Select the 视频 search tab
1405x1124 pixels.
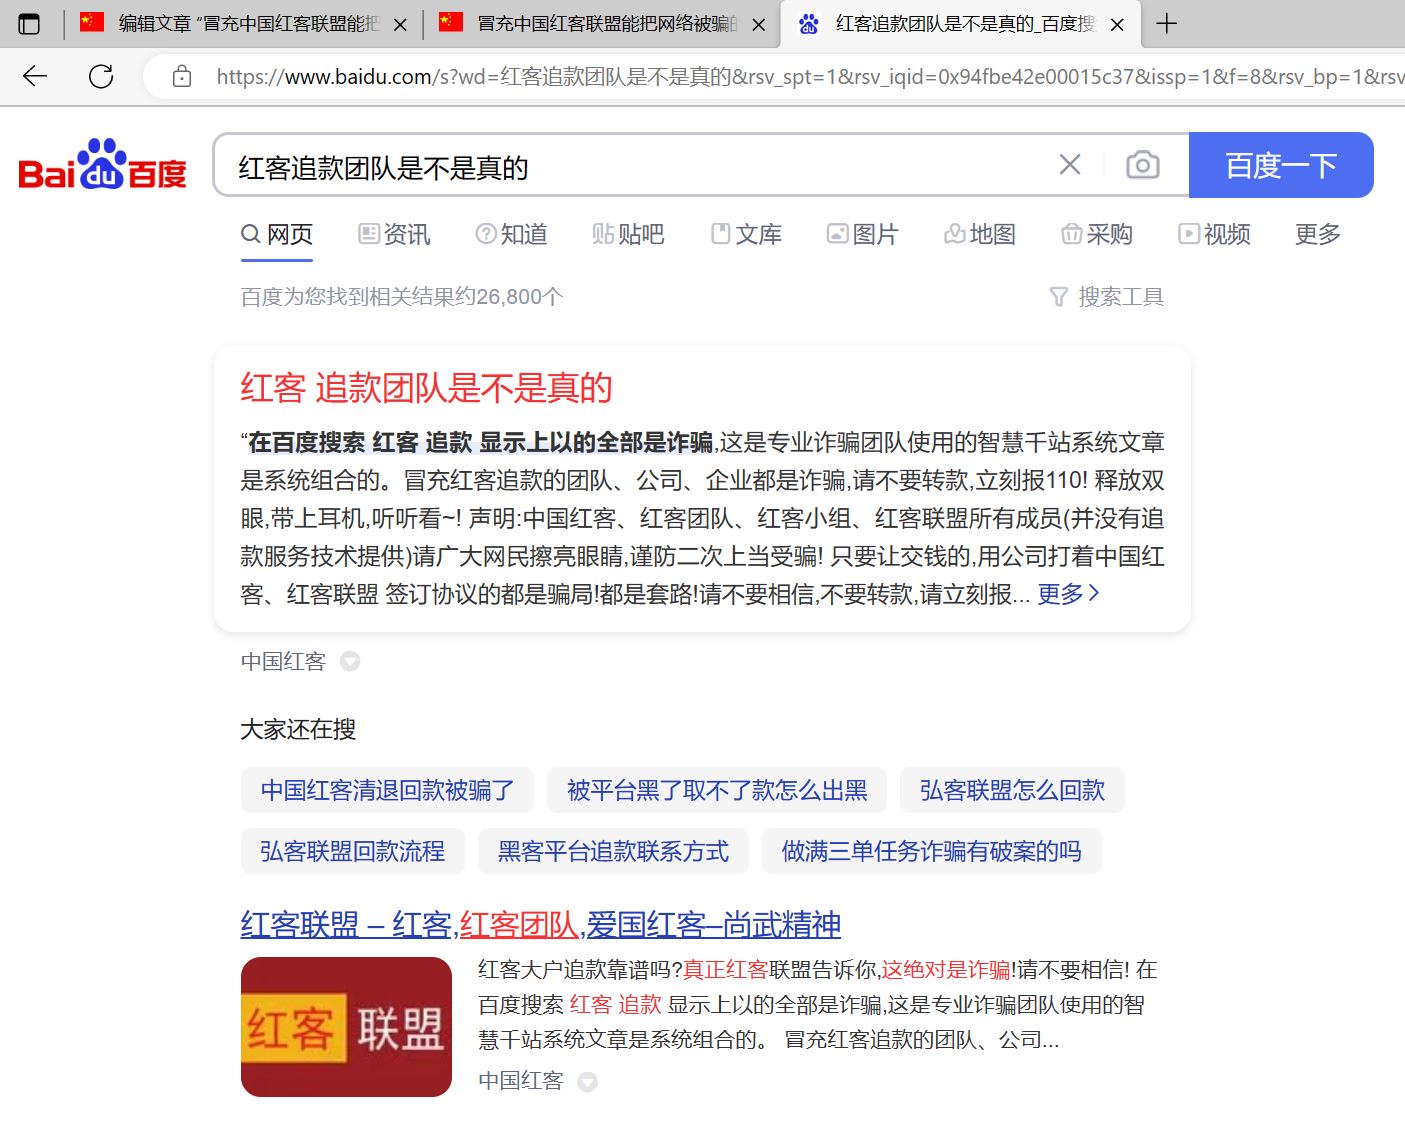[1215, 234]
